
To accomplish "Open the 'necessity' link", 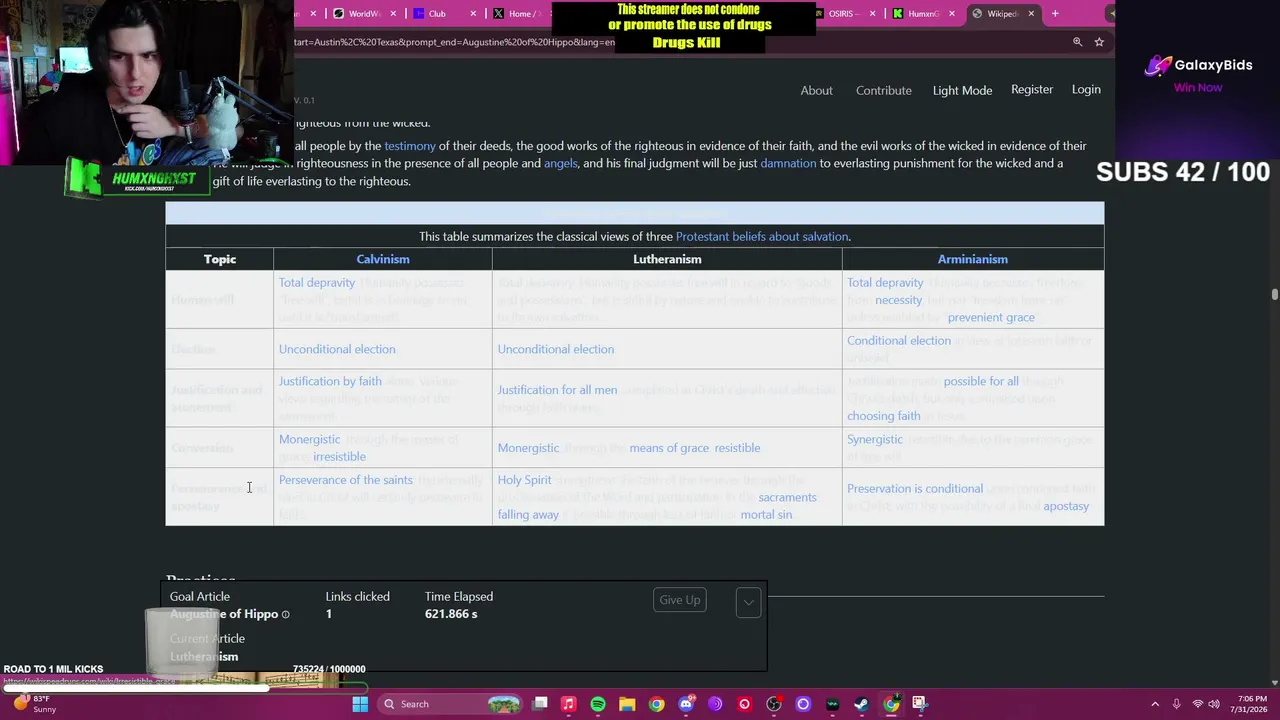I will tap(898, 300).
